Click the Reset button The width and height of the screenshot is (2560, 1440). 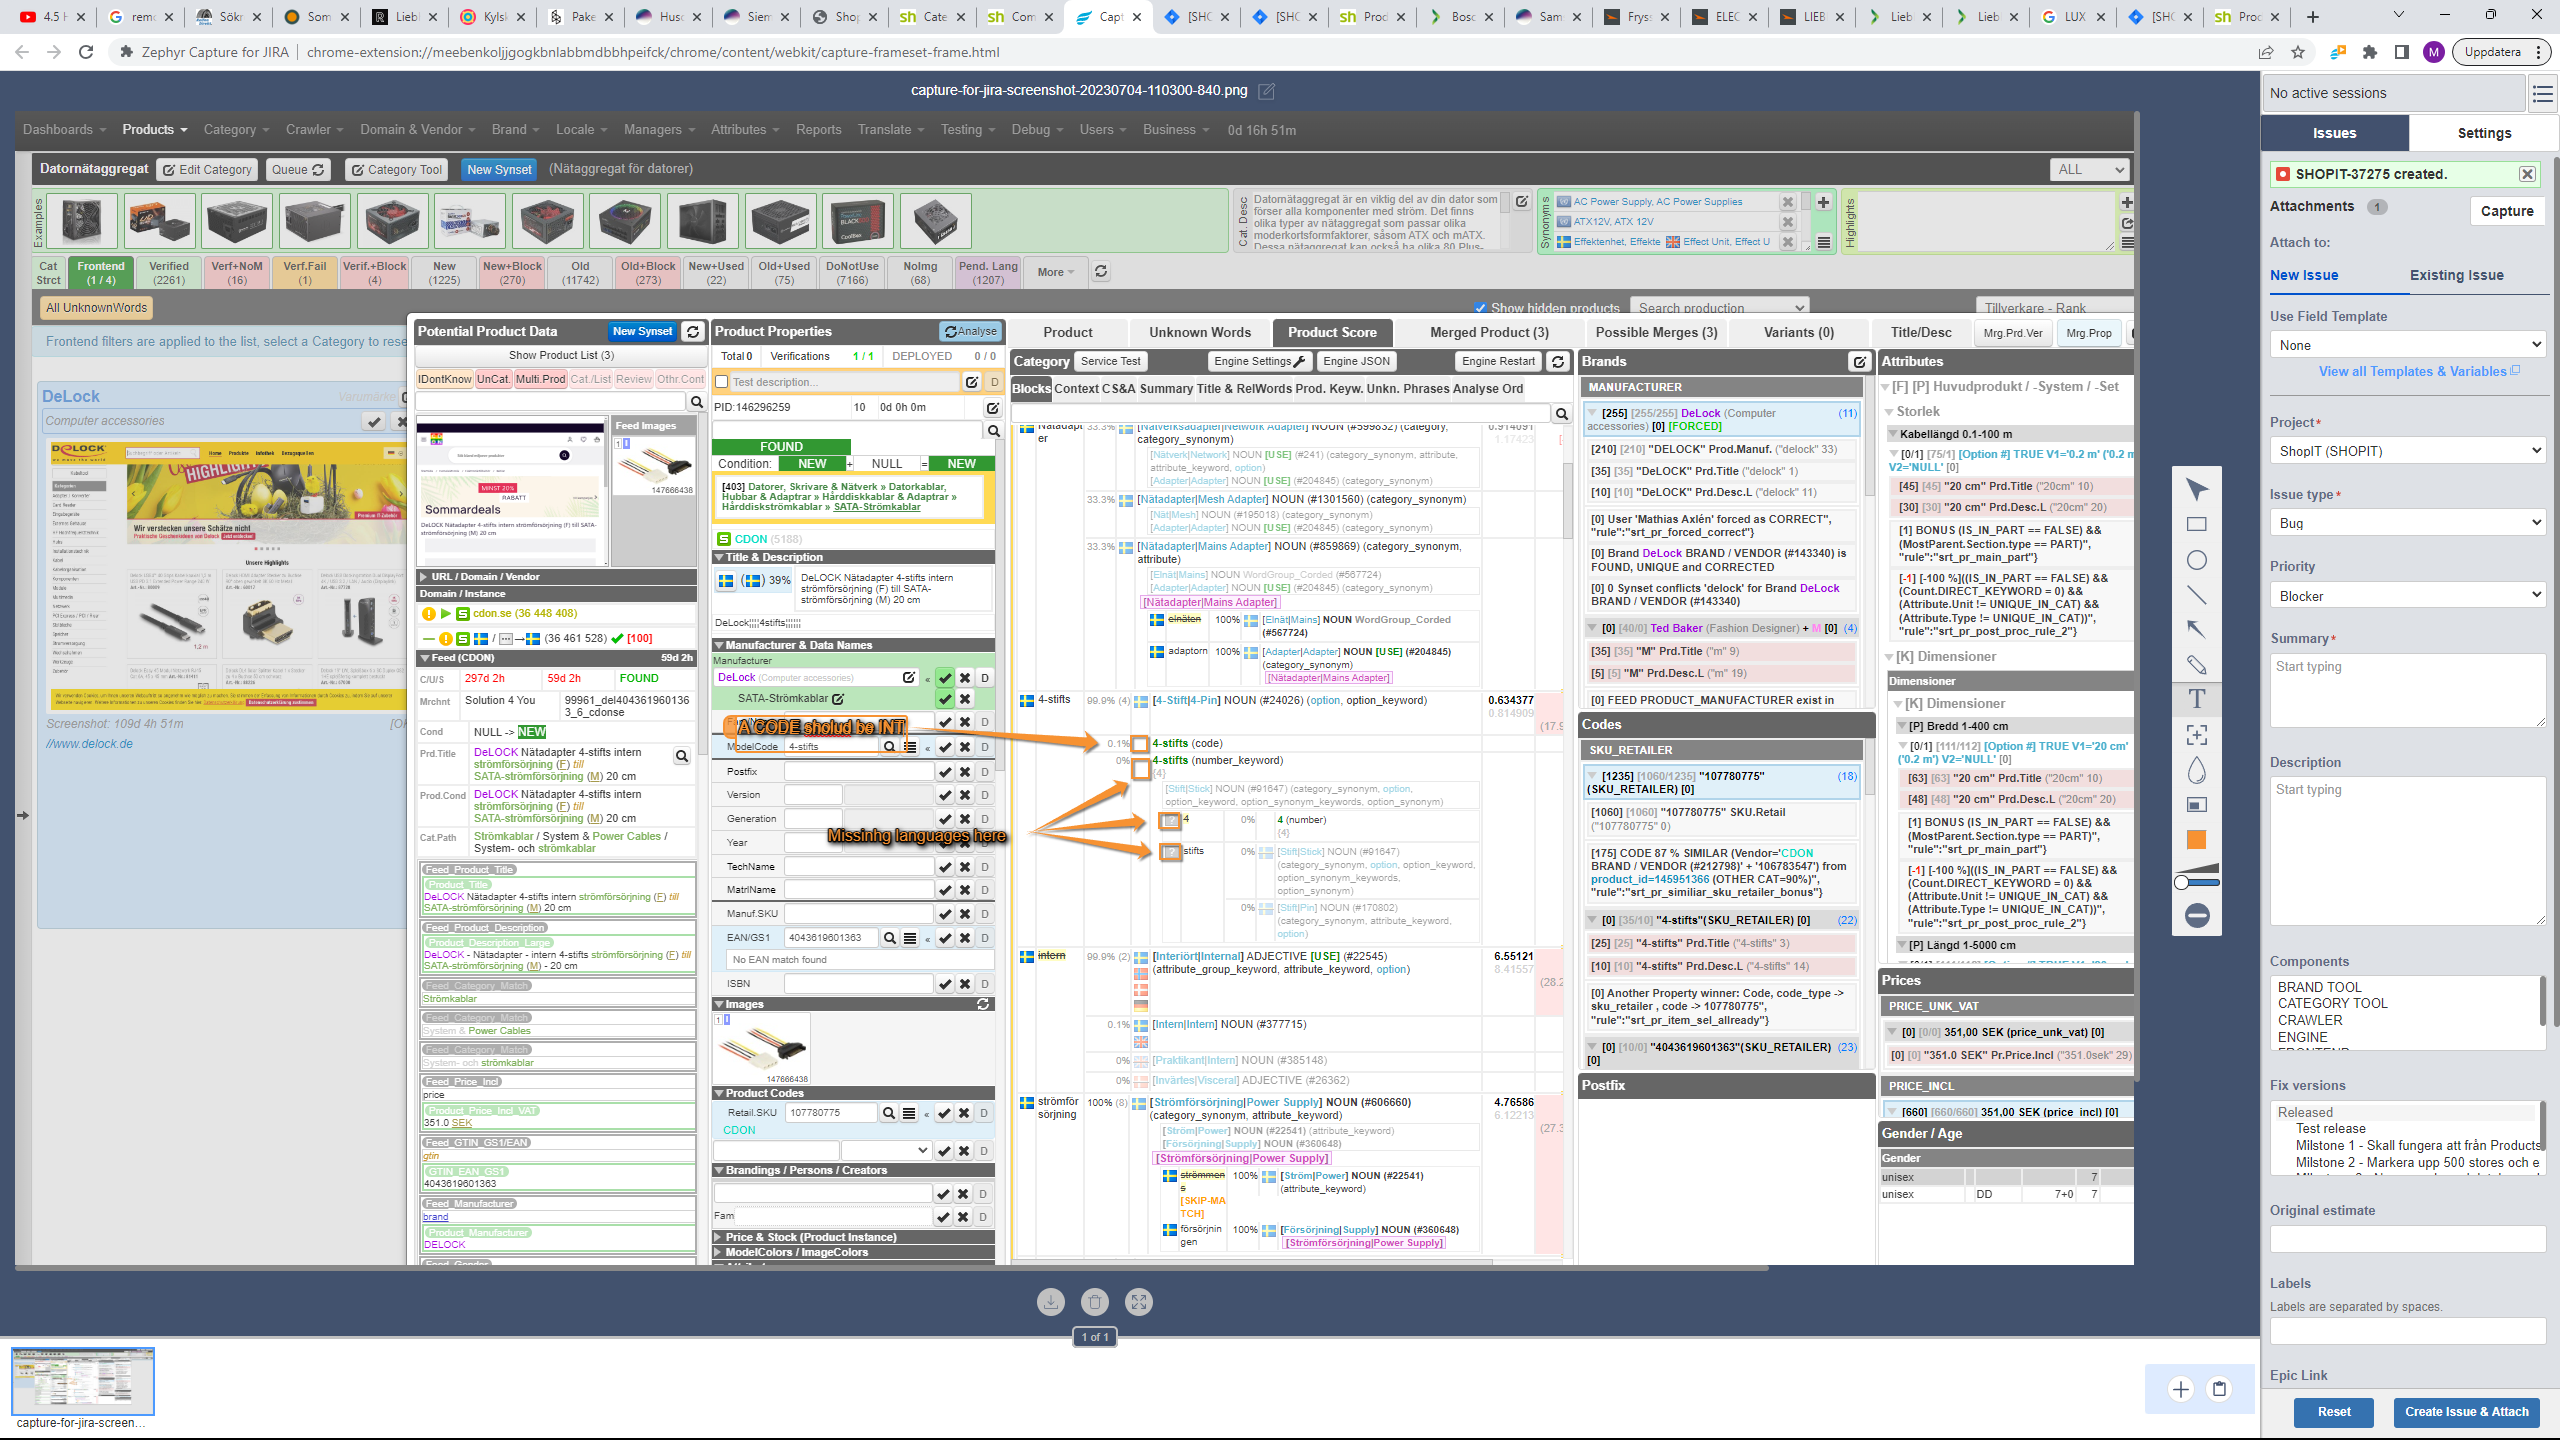2333,1411
